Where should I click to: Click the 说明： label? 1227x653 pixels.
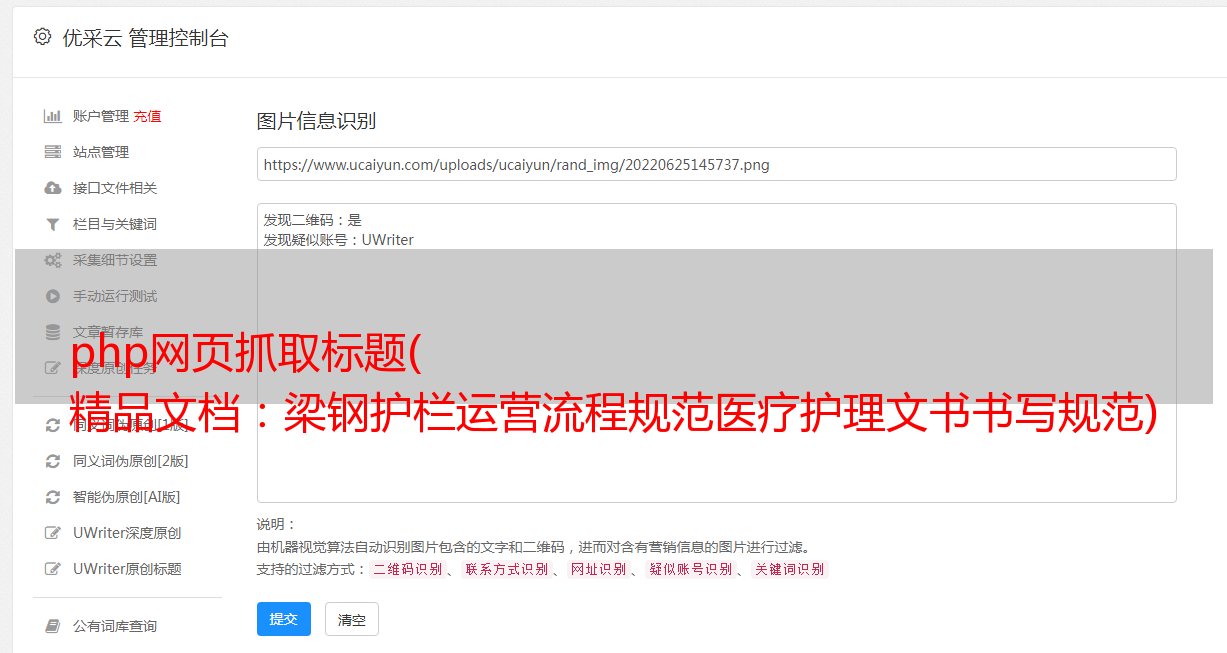click(x=277, y=524)
